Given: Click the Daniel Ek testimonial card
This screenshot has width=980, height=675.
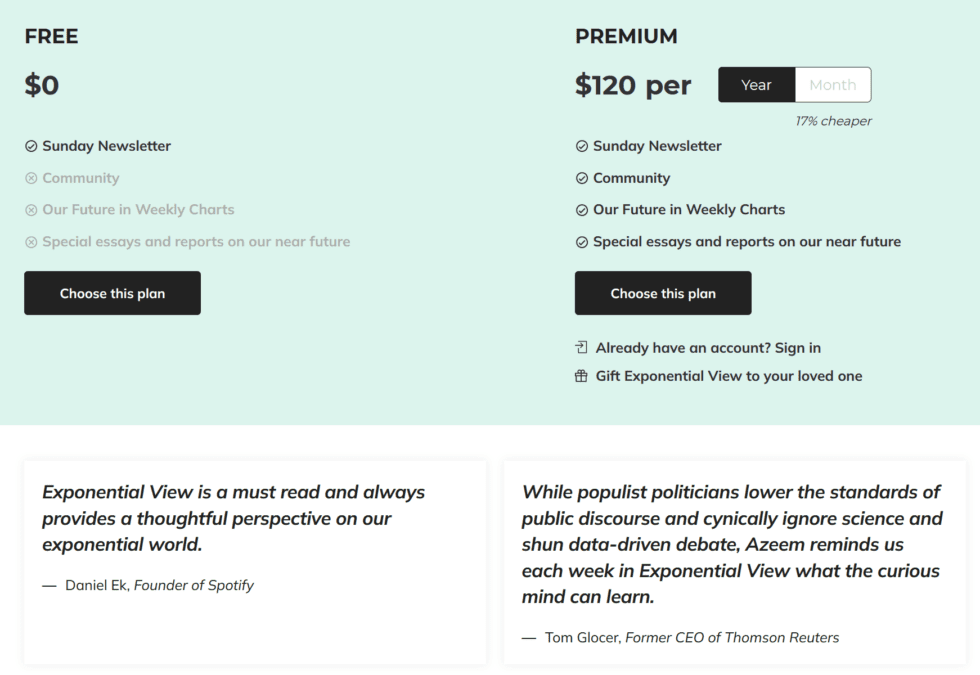Looking at the screenshot, I should [x=254, y=562].
